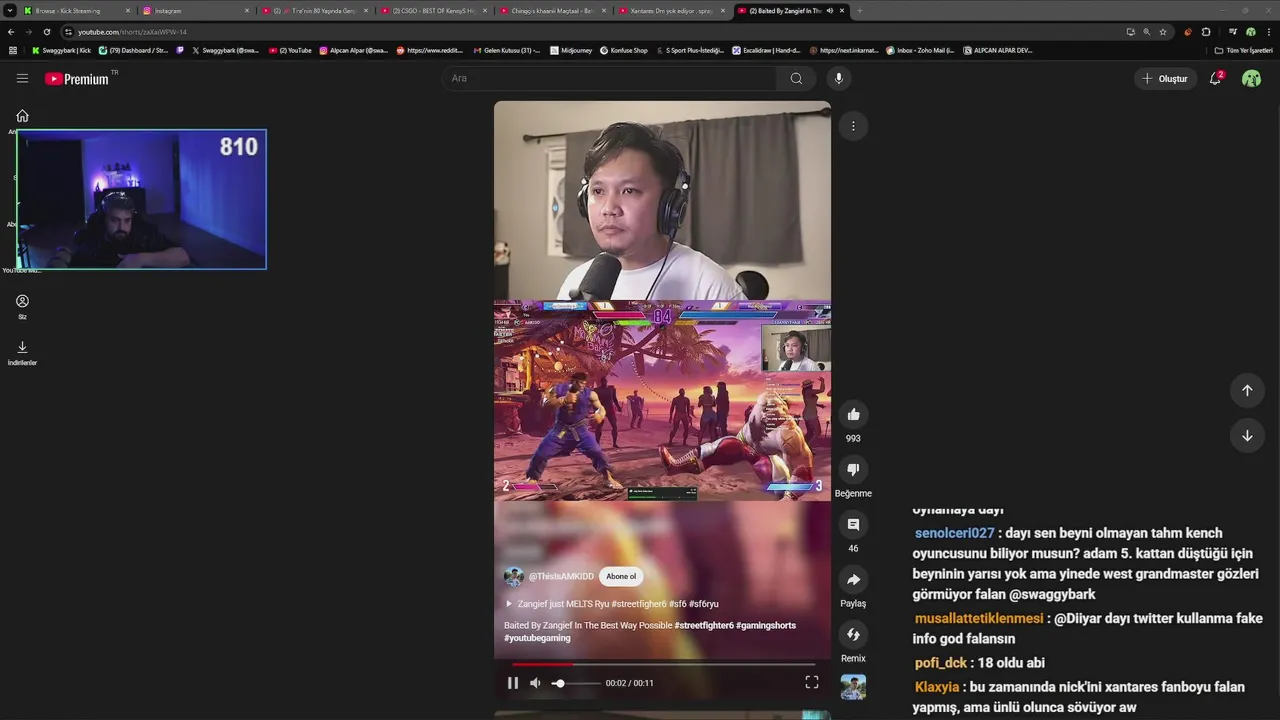The width and height of the screenshot is (1280, 720).
Task: Open Chrome zoom magnifier in address bar
Action: (x=1146, y=31)
